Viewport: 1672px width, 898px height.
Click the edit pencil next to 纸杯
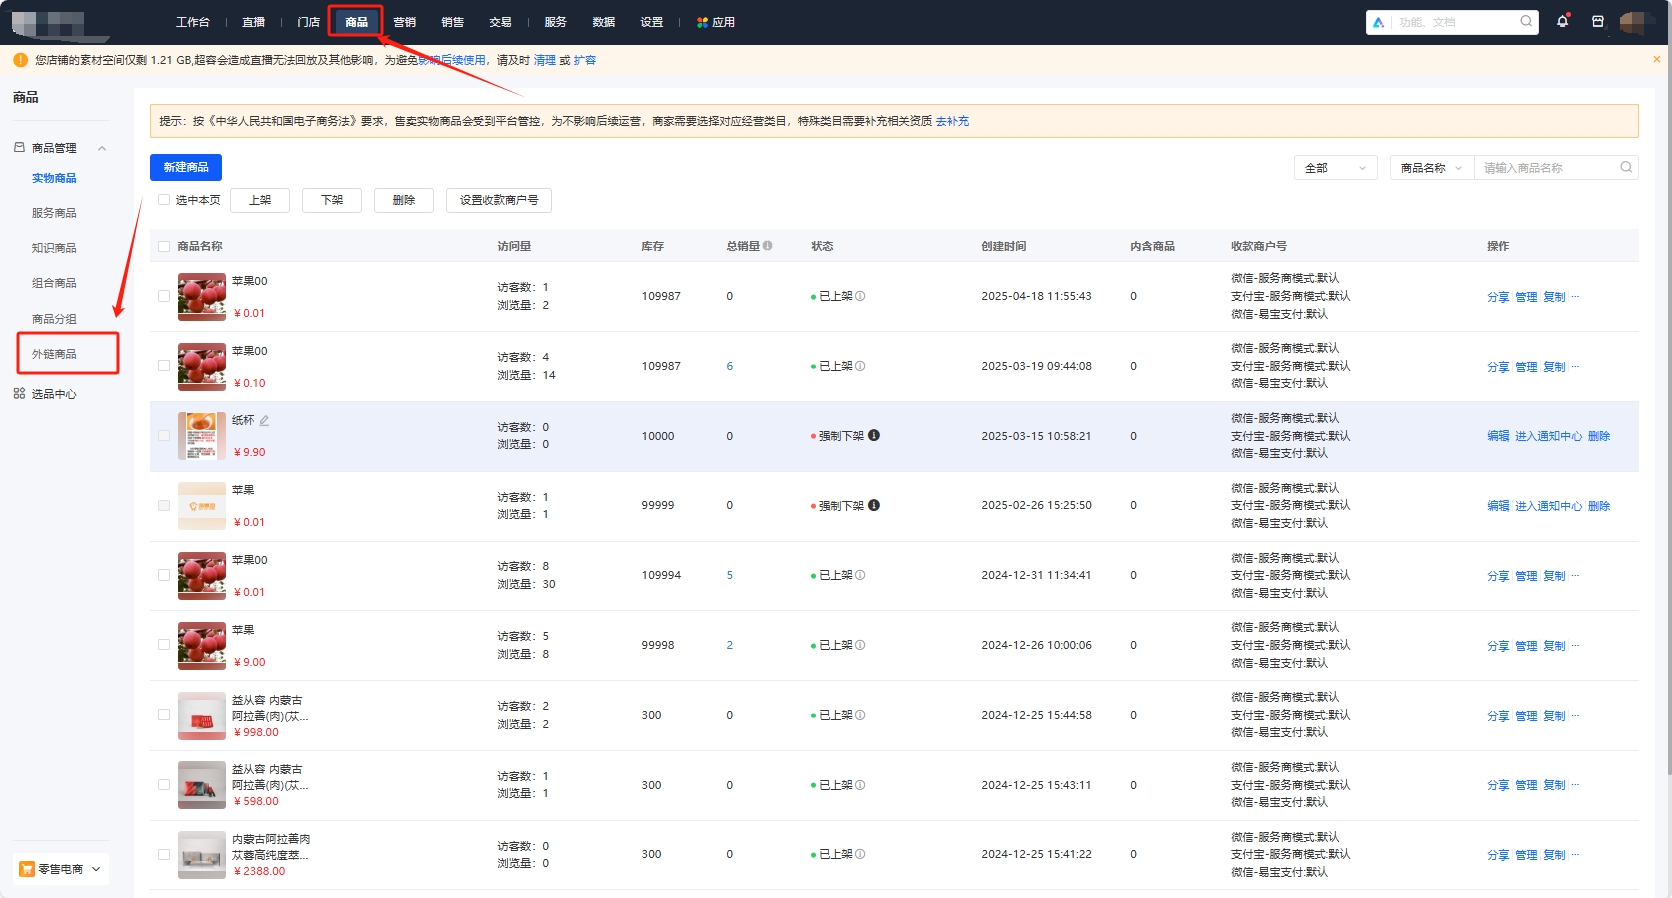pos(265,421)
